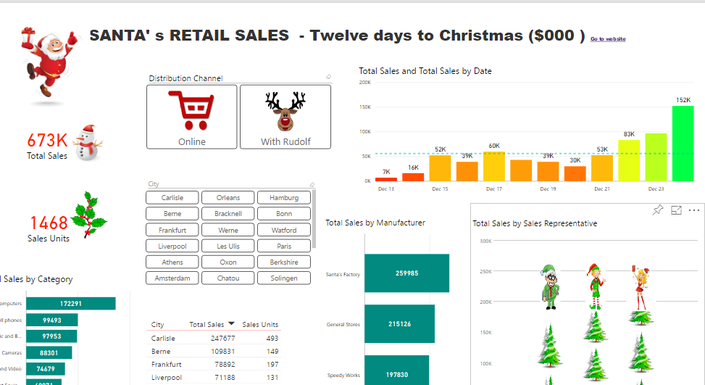Toggle the Hamburg city filter
Viewport: 705px width, 385px height.
[284, 197]
